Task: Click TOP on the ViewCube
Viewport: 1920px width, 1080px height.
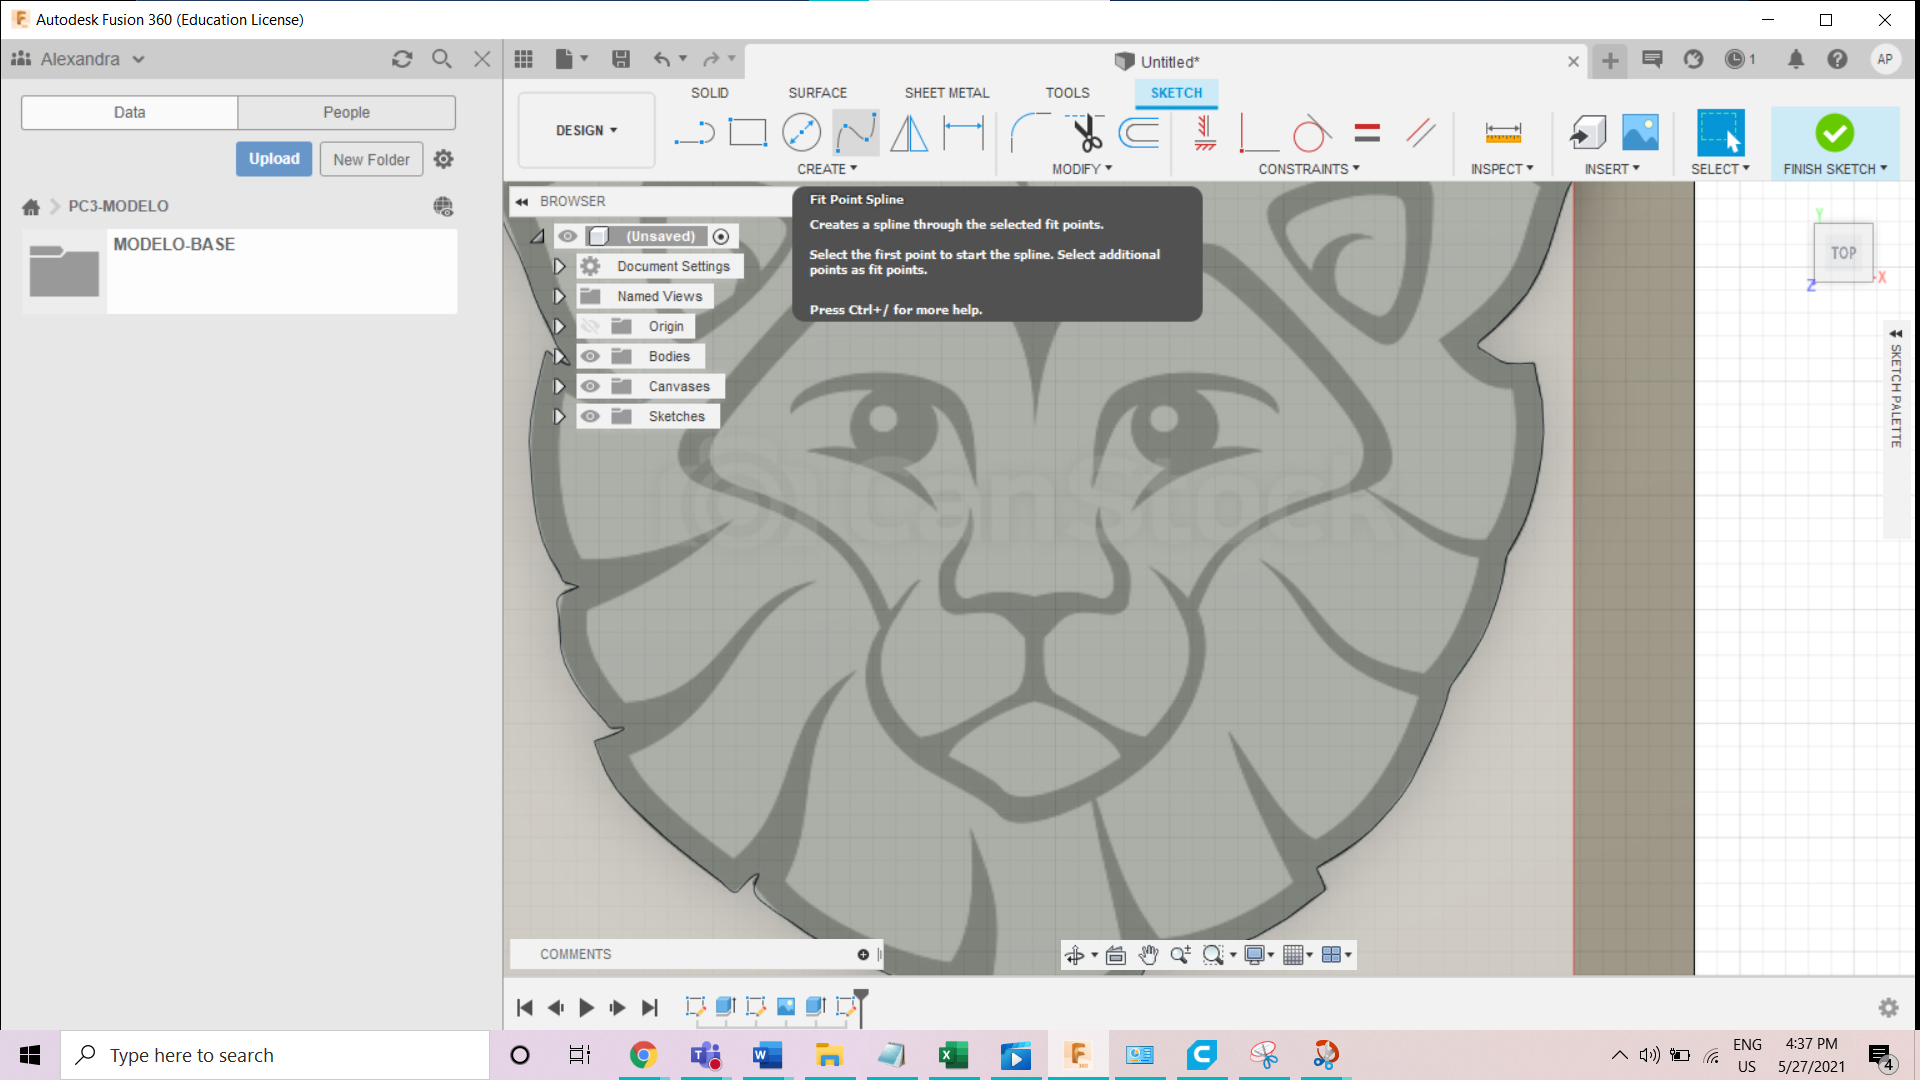Action: (x=1843, y=252)
